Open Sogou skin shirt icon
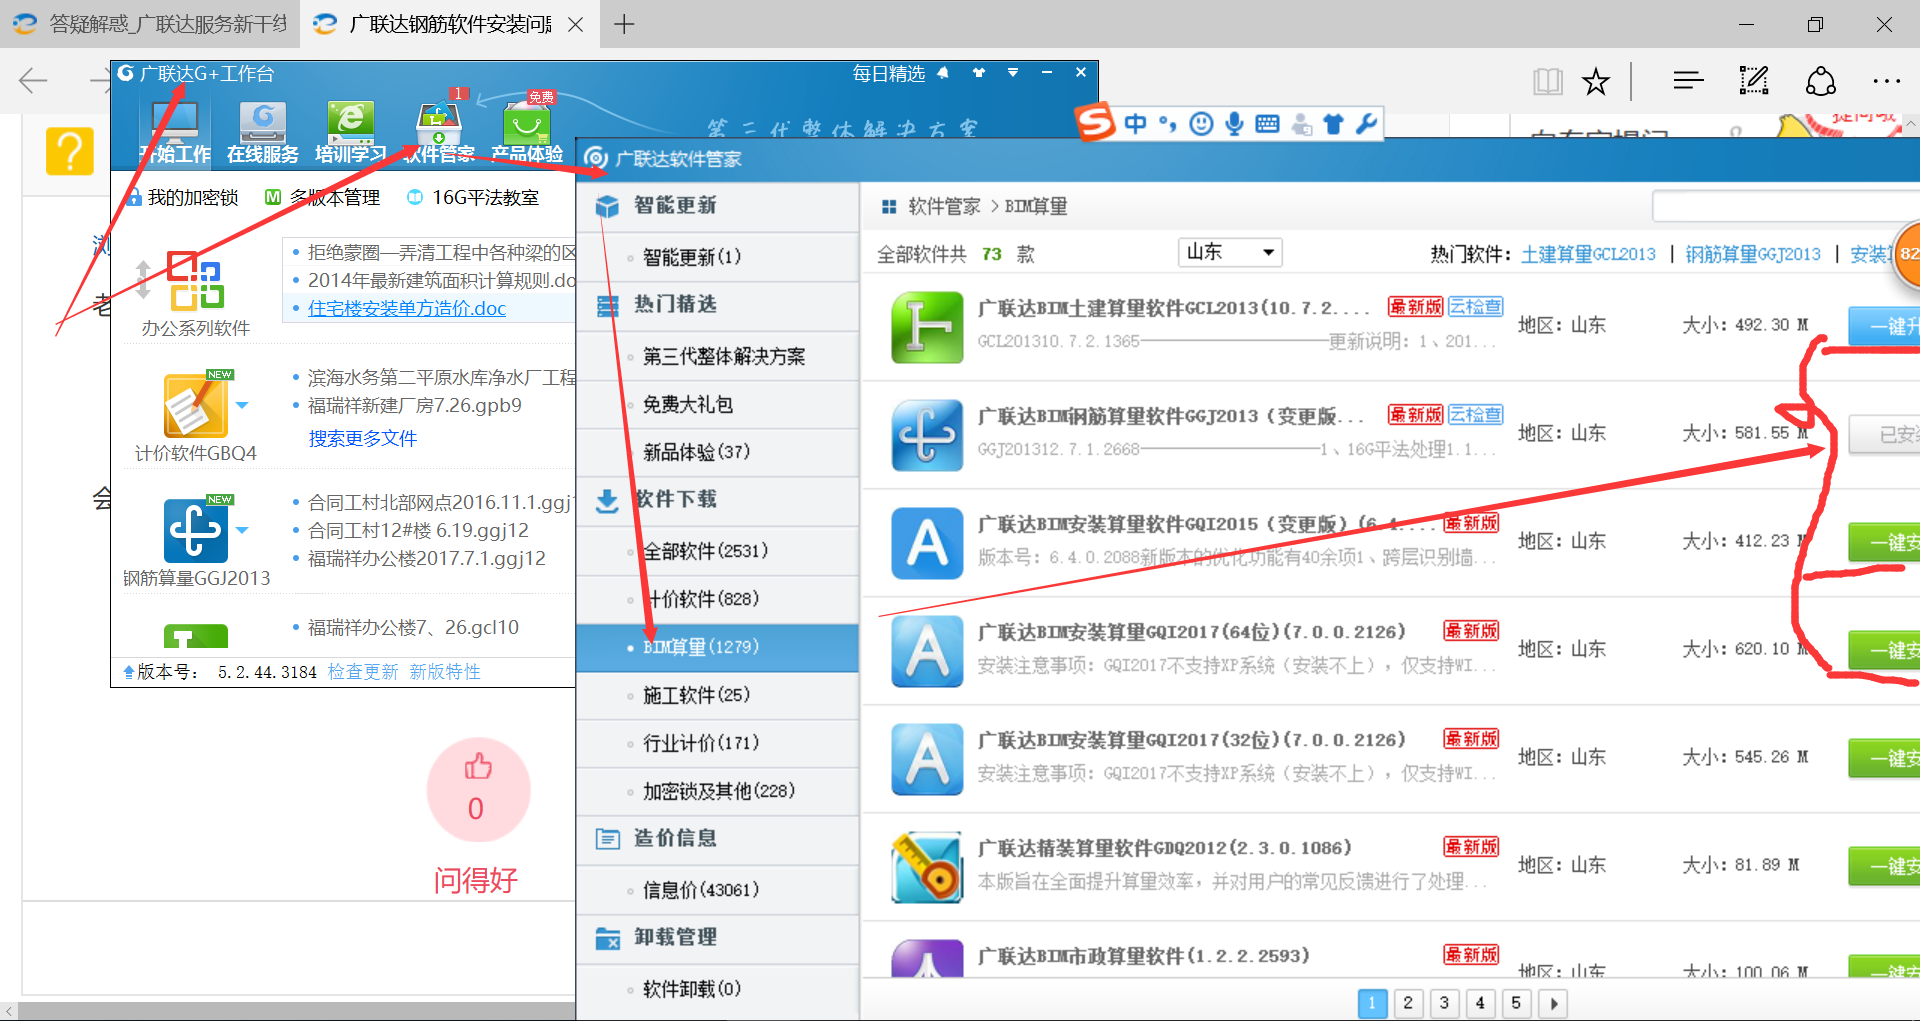The height and width of the screenshot is (1021, 1920). pyautogui.click(x=1333, y=124)
